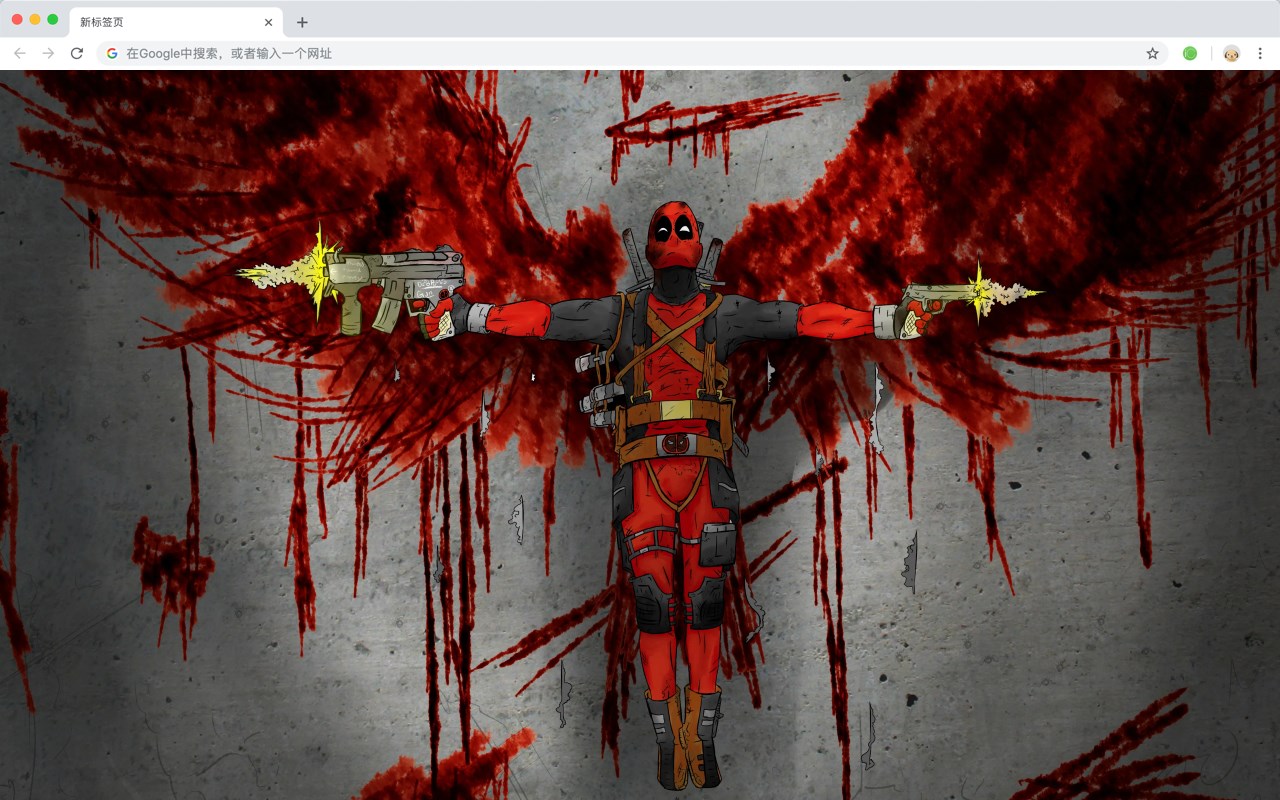This screenshot has height=800, width=1280.
Task: Close window with red button
Action: point(17,19)
